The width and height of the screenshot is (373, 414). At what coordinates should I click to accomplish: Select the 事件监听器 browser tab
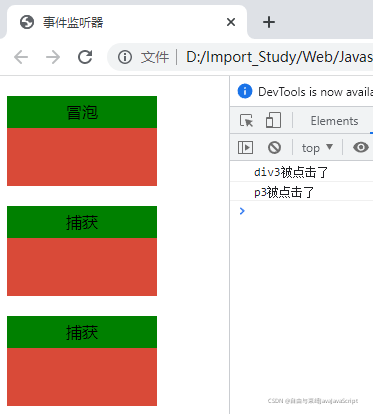point(127,22)
